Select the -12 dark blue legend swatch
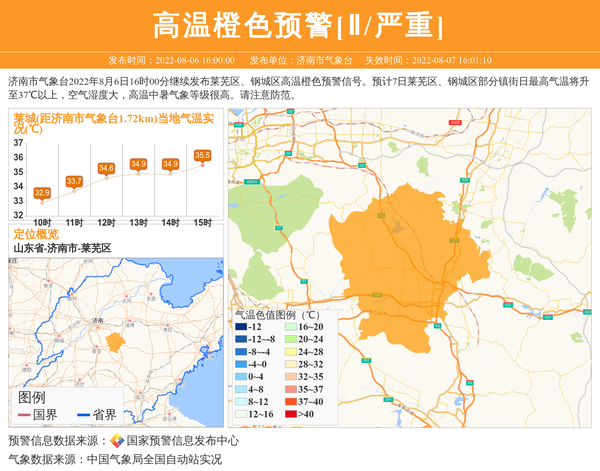Screen dimensions: 600x471 pyautogui.click(x=241, y=327)
